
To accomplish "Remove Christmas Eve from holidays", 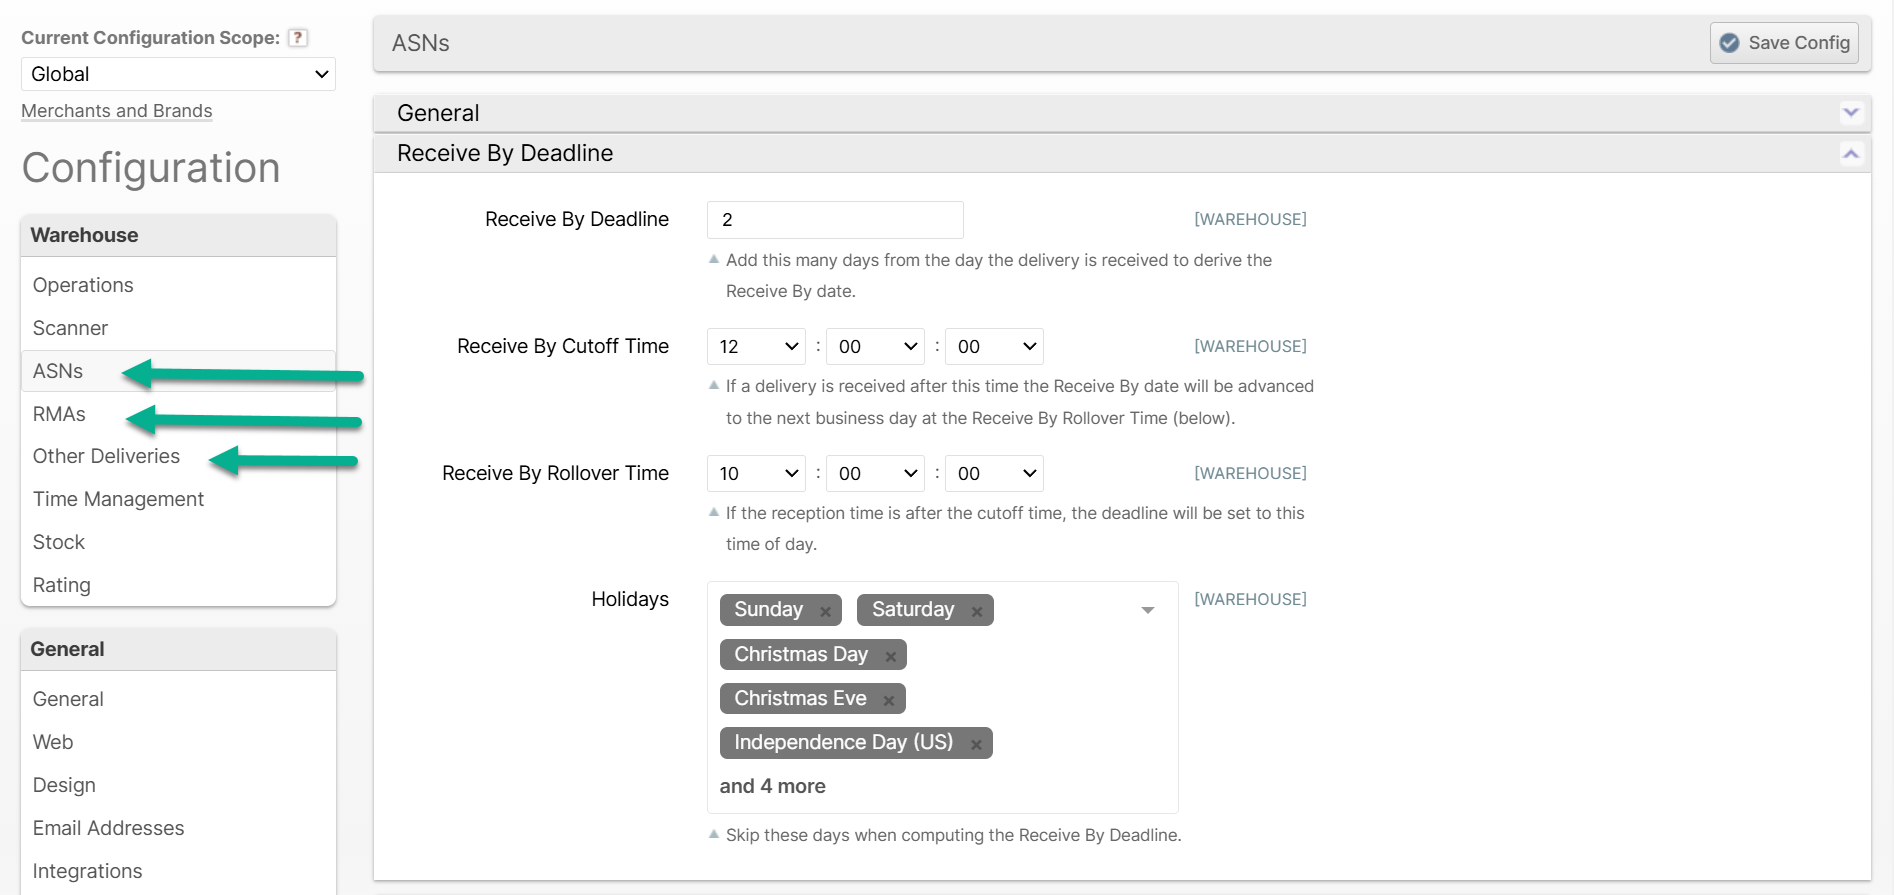I will (888, 700).
